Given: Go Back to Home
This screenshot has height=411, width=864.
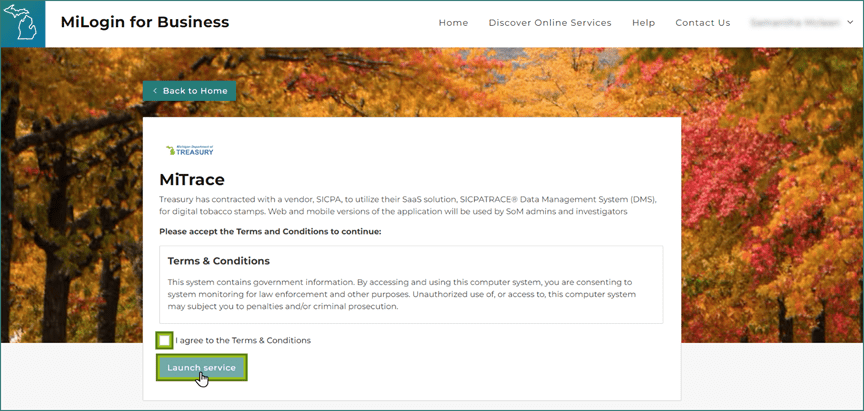Looking at the screenshot, I should point(190,91).
